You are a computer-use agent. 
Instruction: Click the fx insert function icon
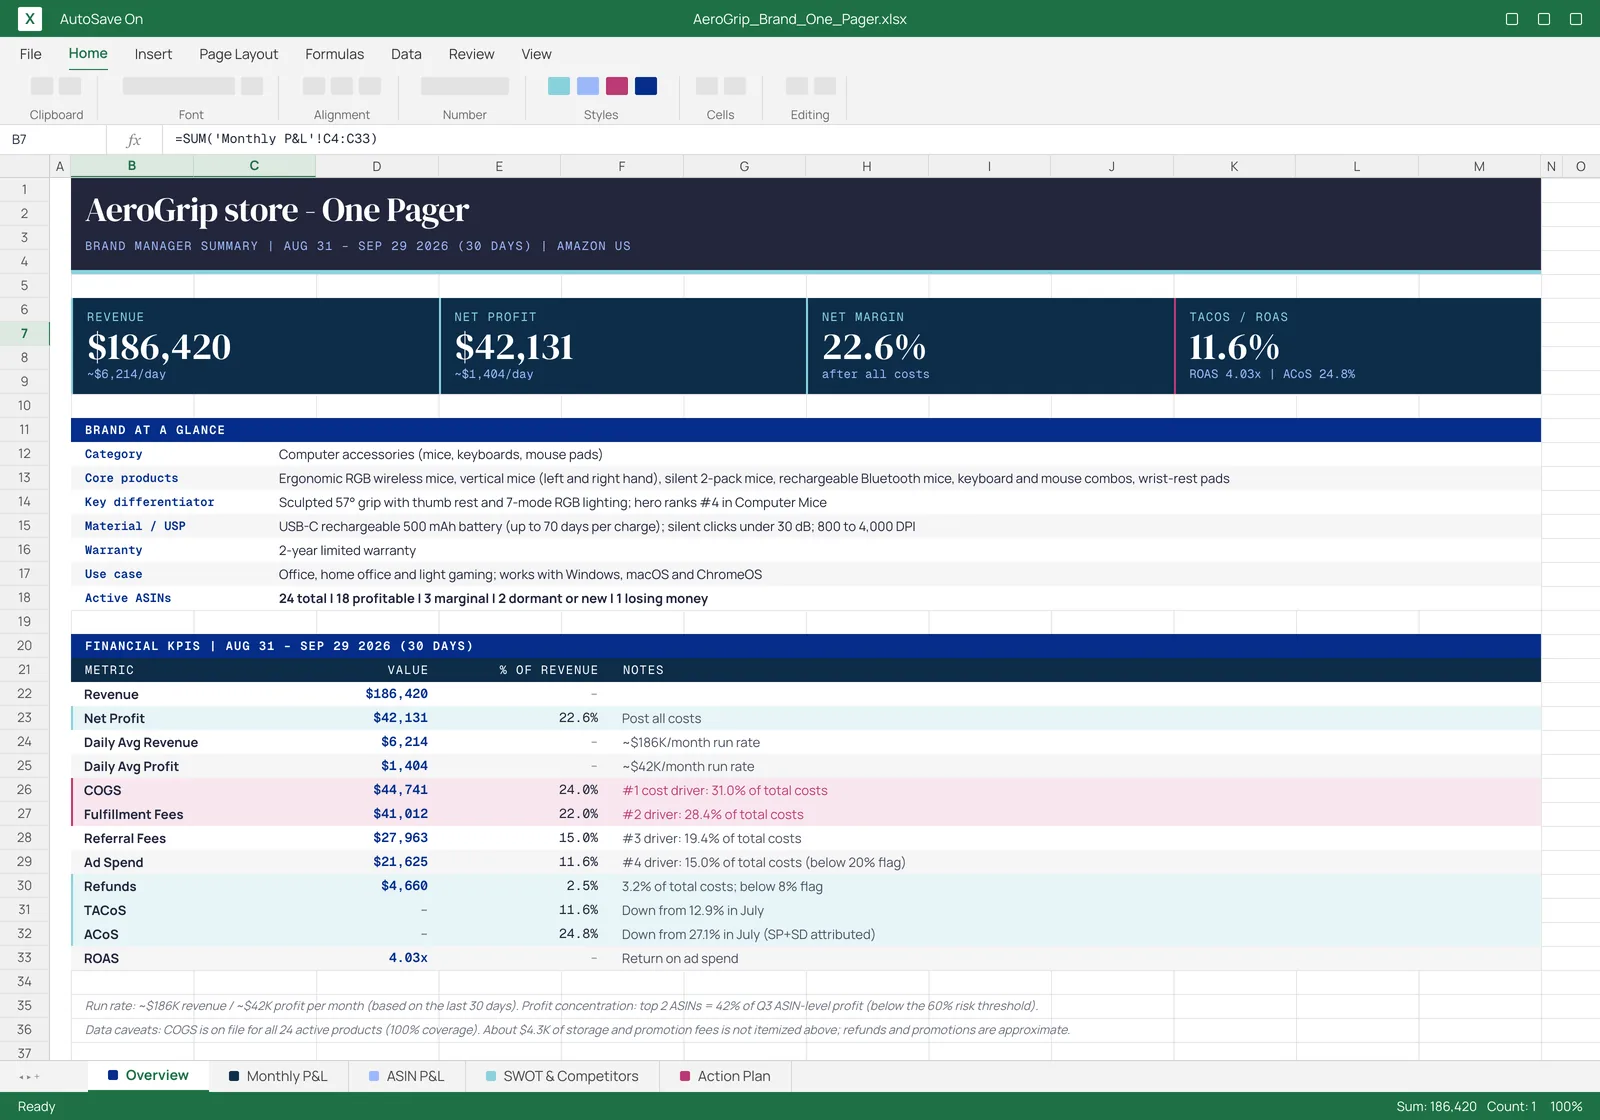pyautogui.click(x=134, y=140)
